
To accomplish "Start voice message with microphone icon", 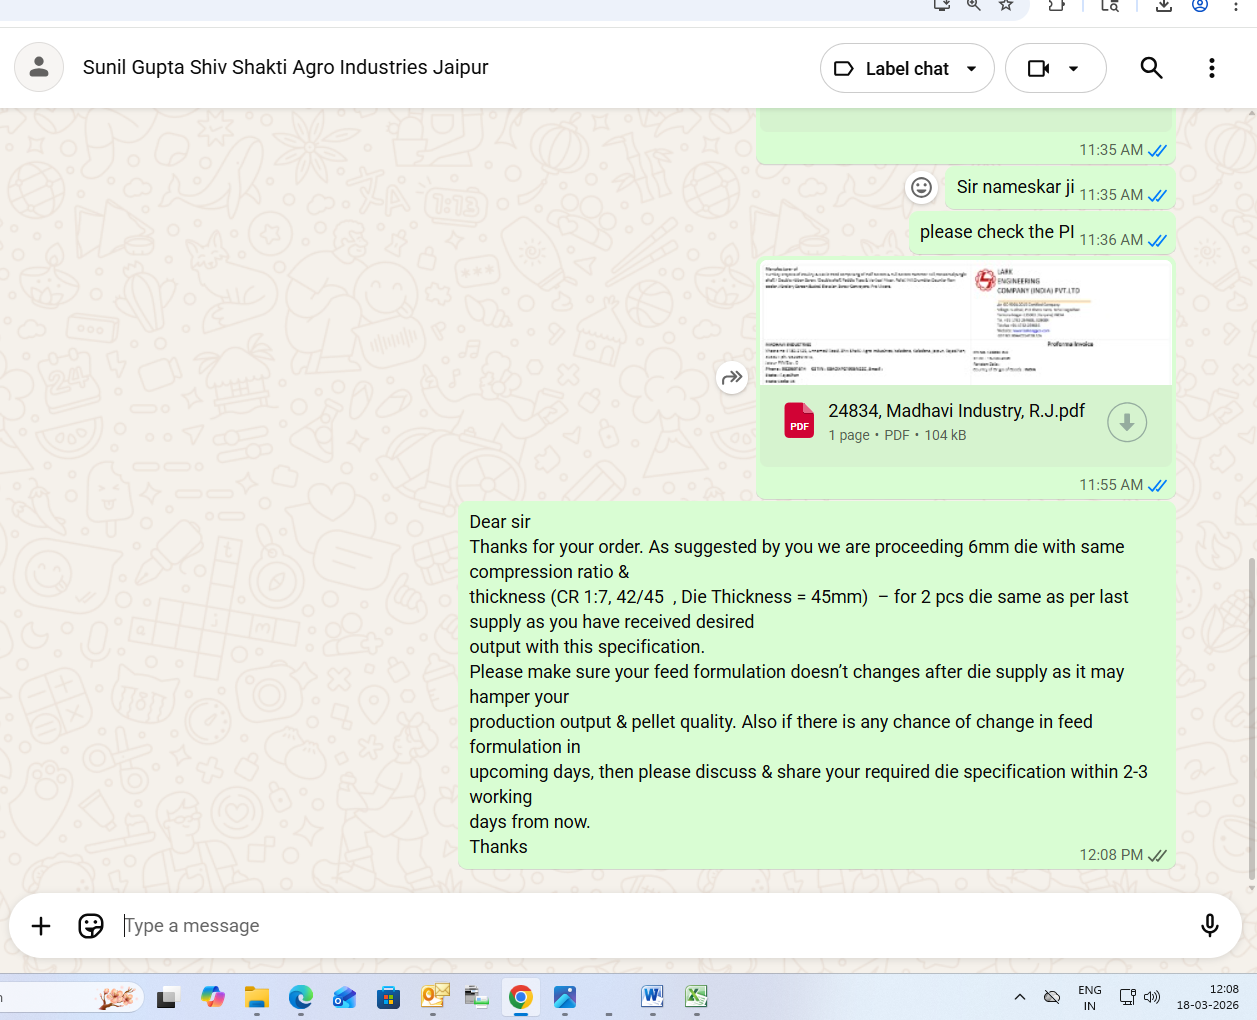I will [1209, 926].
